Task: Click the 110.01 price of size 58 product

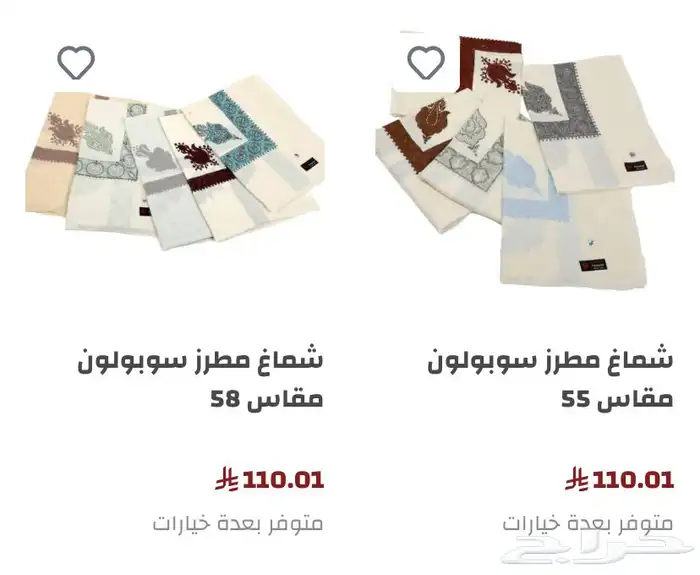Action: [x=283, y=480]
